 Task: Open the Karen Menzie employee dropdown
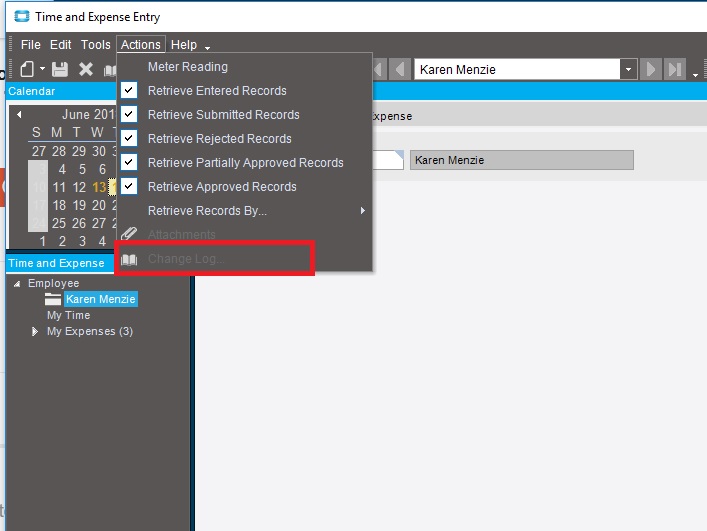click(x=628, y=70)
